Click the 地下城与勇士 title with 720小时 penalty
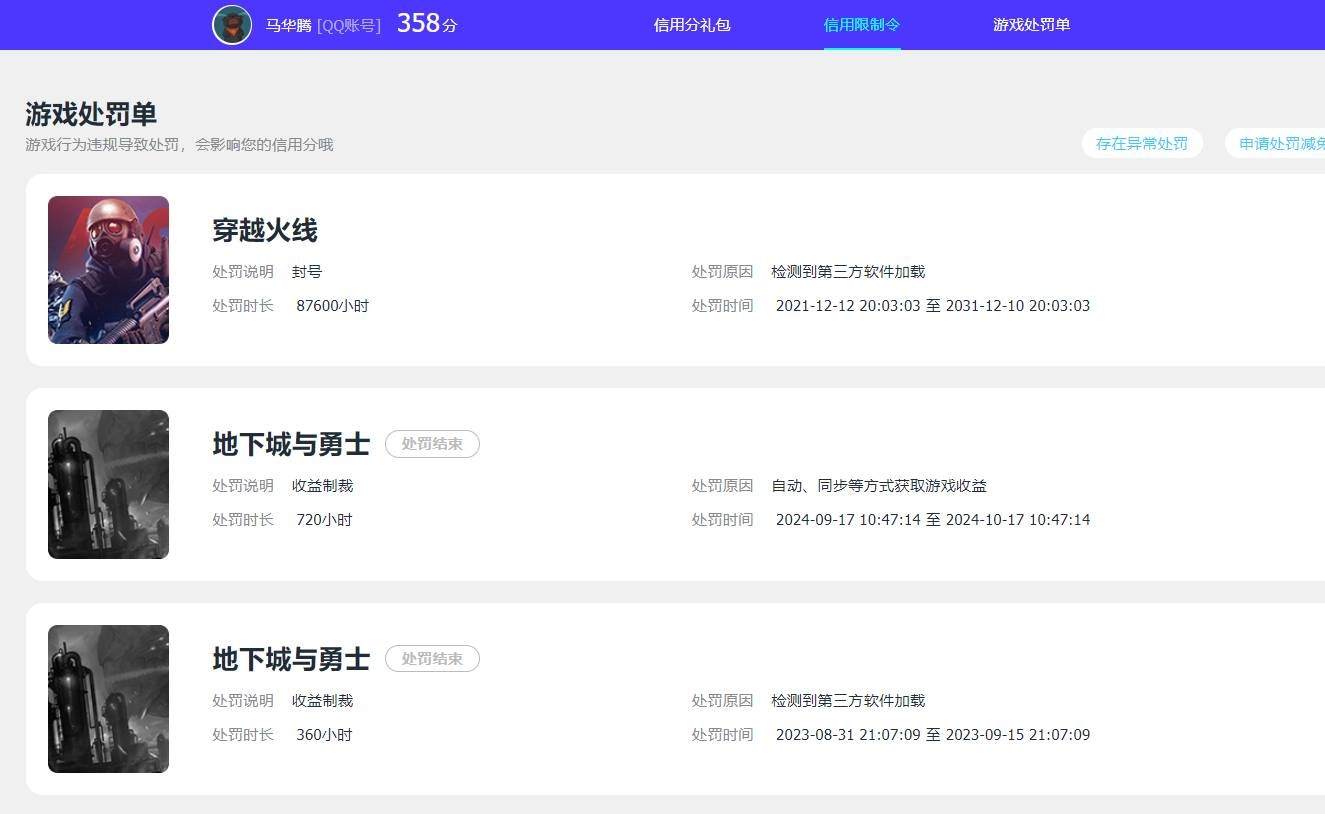The height and width of the screenshot is (814, 1325). click(291, 444)
